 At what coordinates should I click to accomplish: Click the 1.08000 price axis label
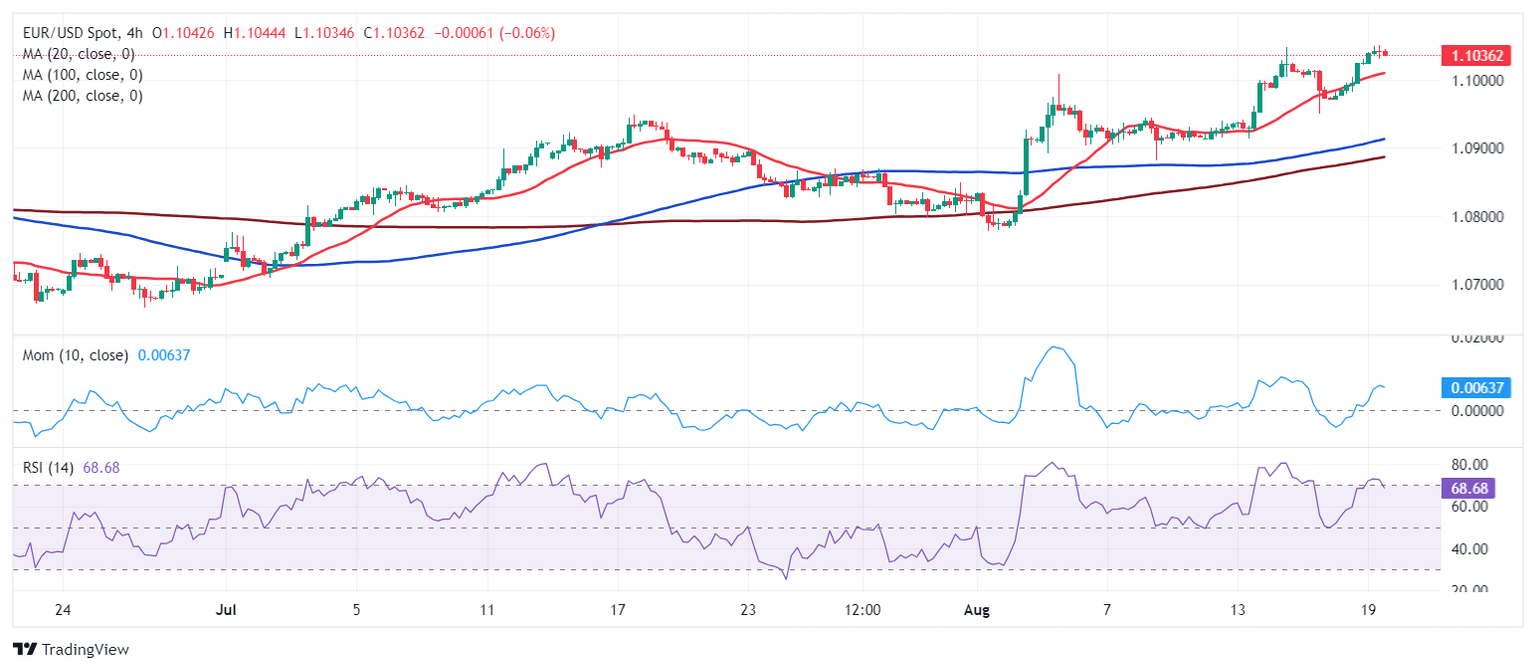tap(1475, 216)
